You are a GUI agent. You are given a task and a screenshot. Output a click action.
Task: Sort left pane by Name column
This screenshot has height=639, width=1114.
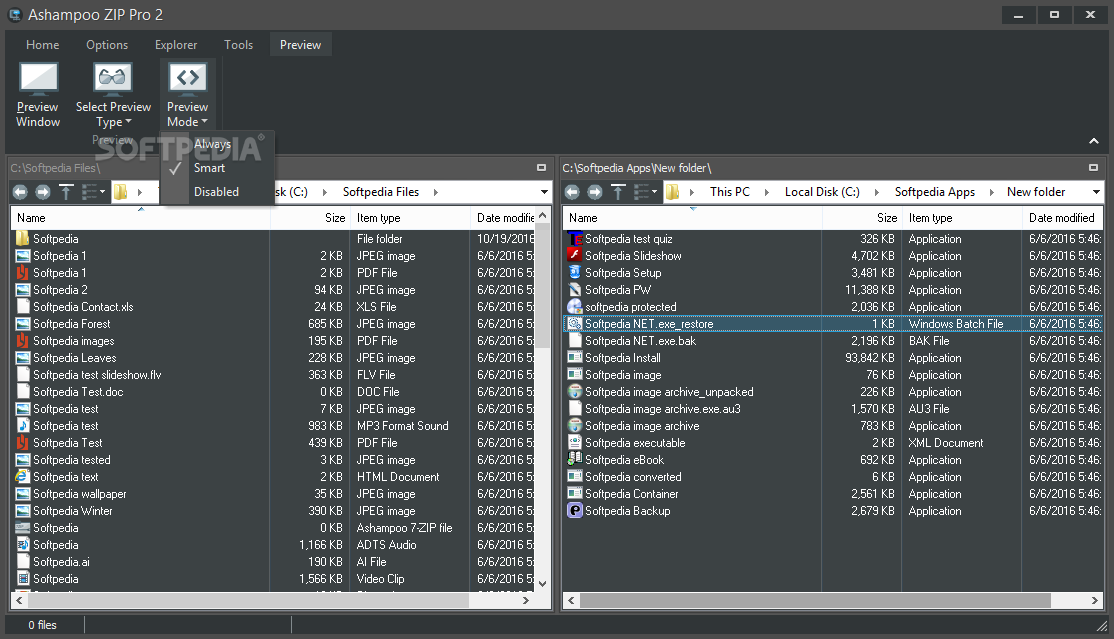click(141, 218)
